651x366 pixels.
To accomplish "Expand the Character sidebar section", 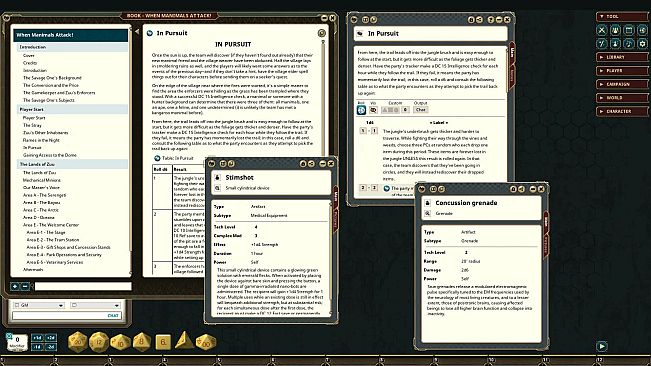I will tap(622, 112).
